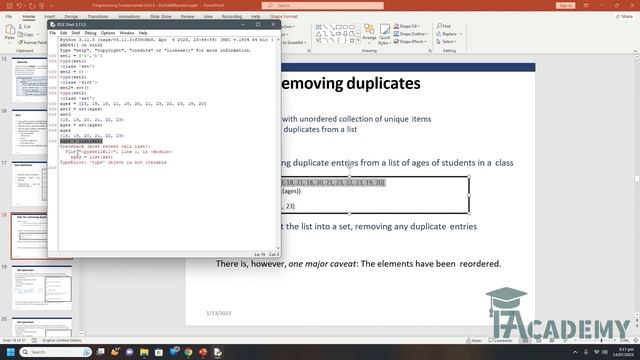The image size is (640, 360).
Task: Open the Arrange tool in Drawing group
Action: point(369,33)
